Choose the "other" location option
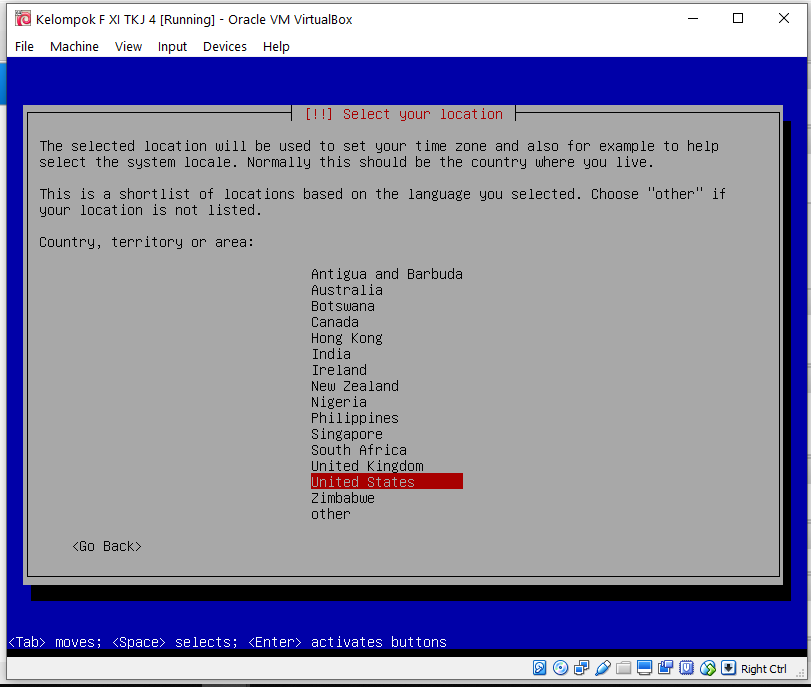The image size is (811, 687). [331, 514]
